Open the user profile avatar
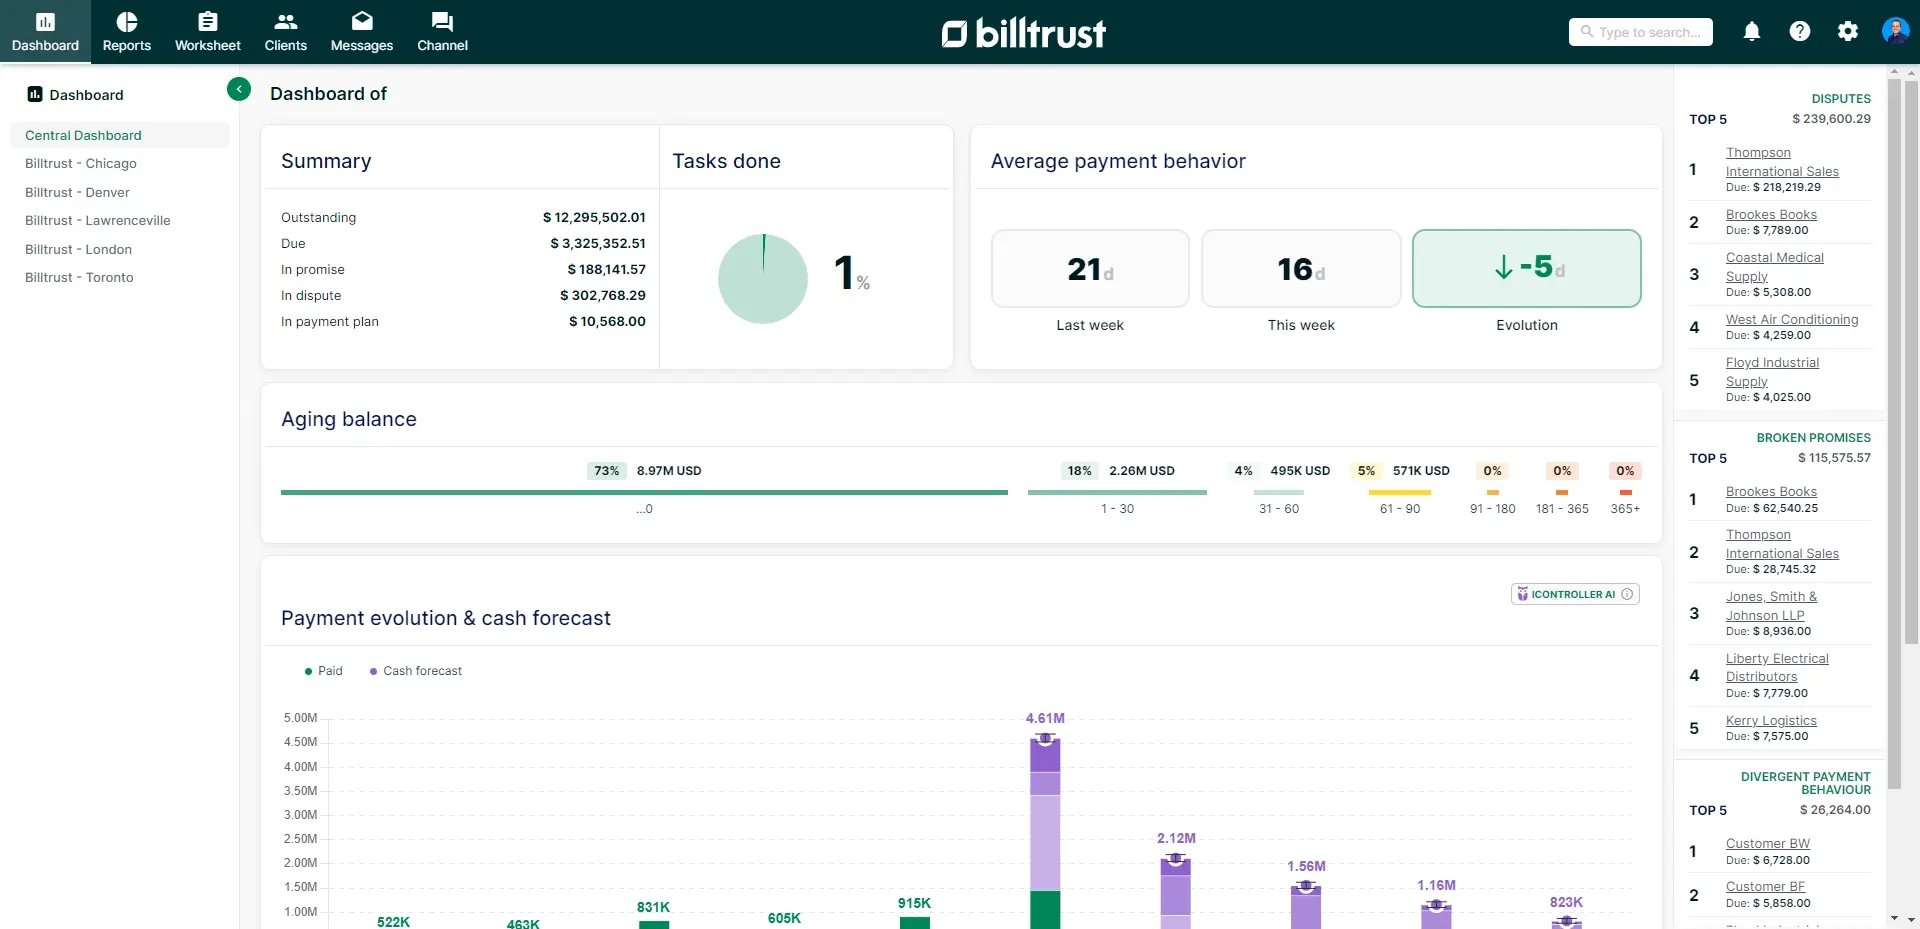 [x=1895, y=31]
